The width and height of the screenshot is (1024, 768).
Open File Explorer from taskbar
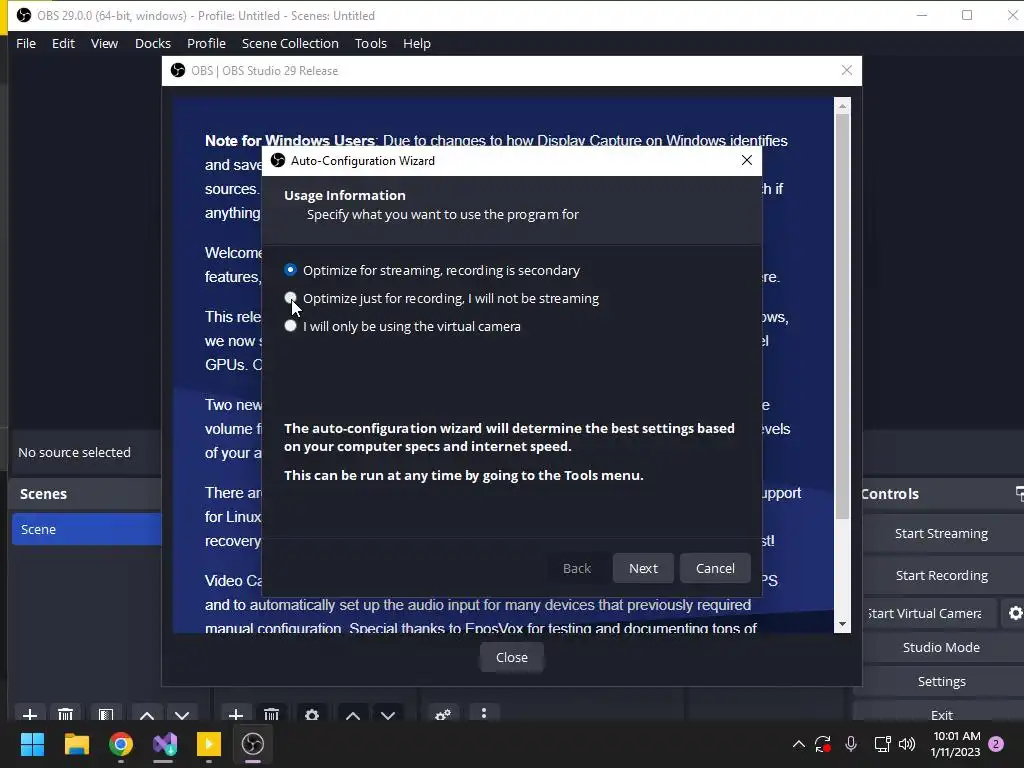coord(76,744)
